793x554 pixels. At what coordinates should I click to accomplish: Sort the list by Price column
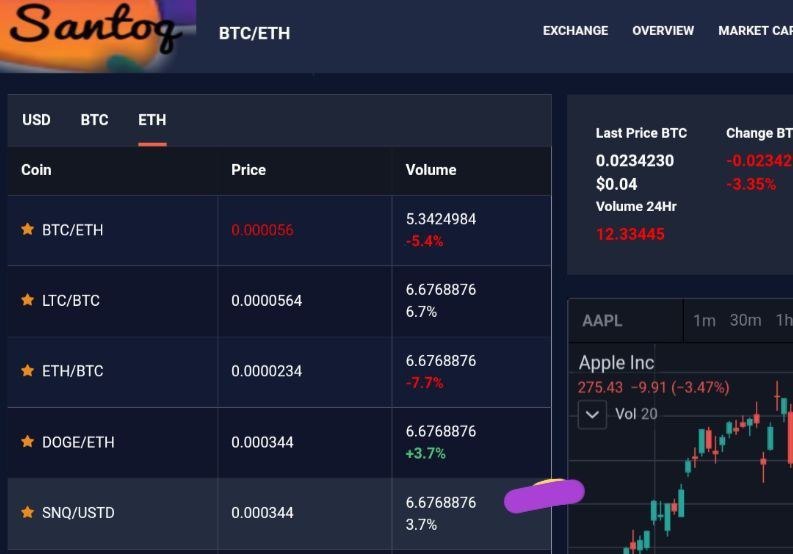tap(248, 170)
